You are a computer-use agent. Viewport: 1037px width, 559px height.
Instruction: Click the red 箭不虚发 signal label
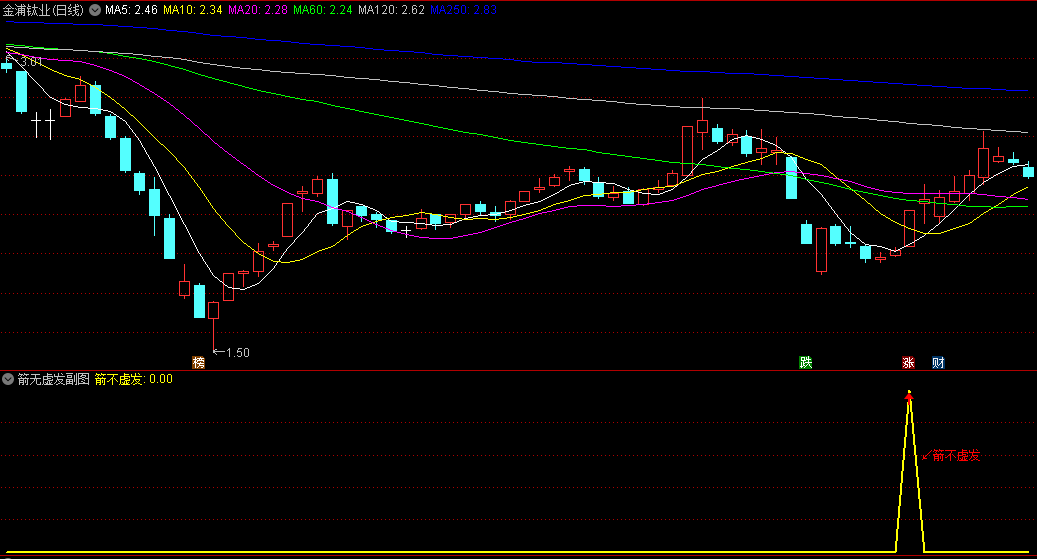pos(956,455)
